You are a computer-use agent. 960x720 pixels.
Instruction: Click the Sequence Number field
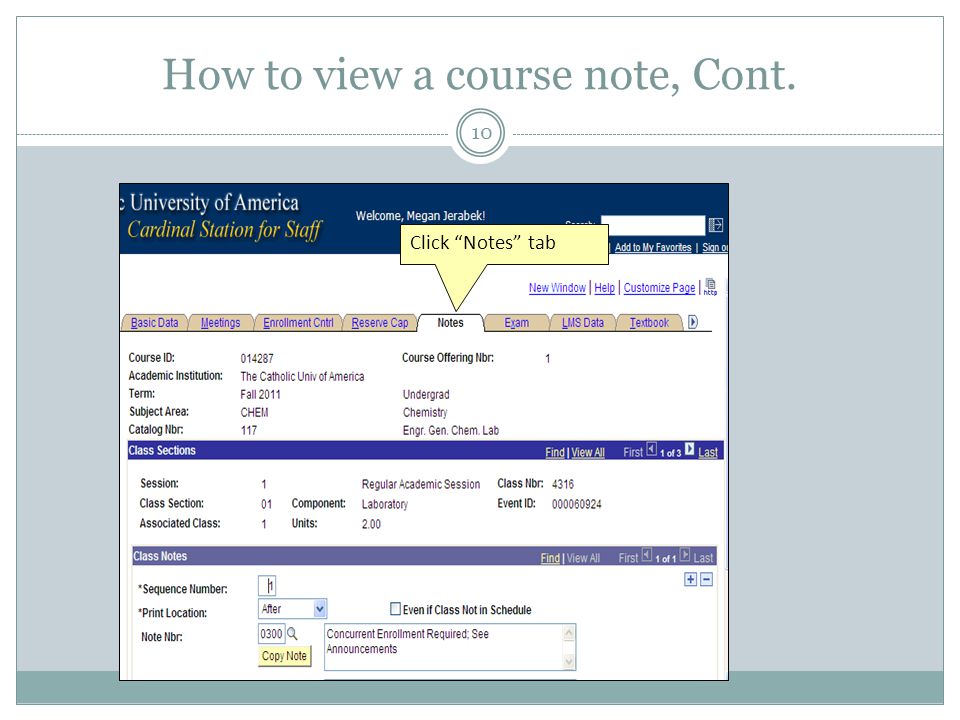click(268, 586)
